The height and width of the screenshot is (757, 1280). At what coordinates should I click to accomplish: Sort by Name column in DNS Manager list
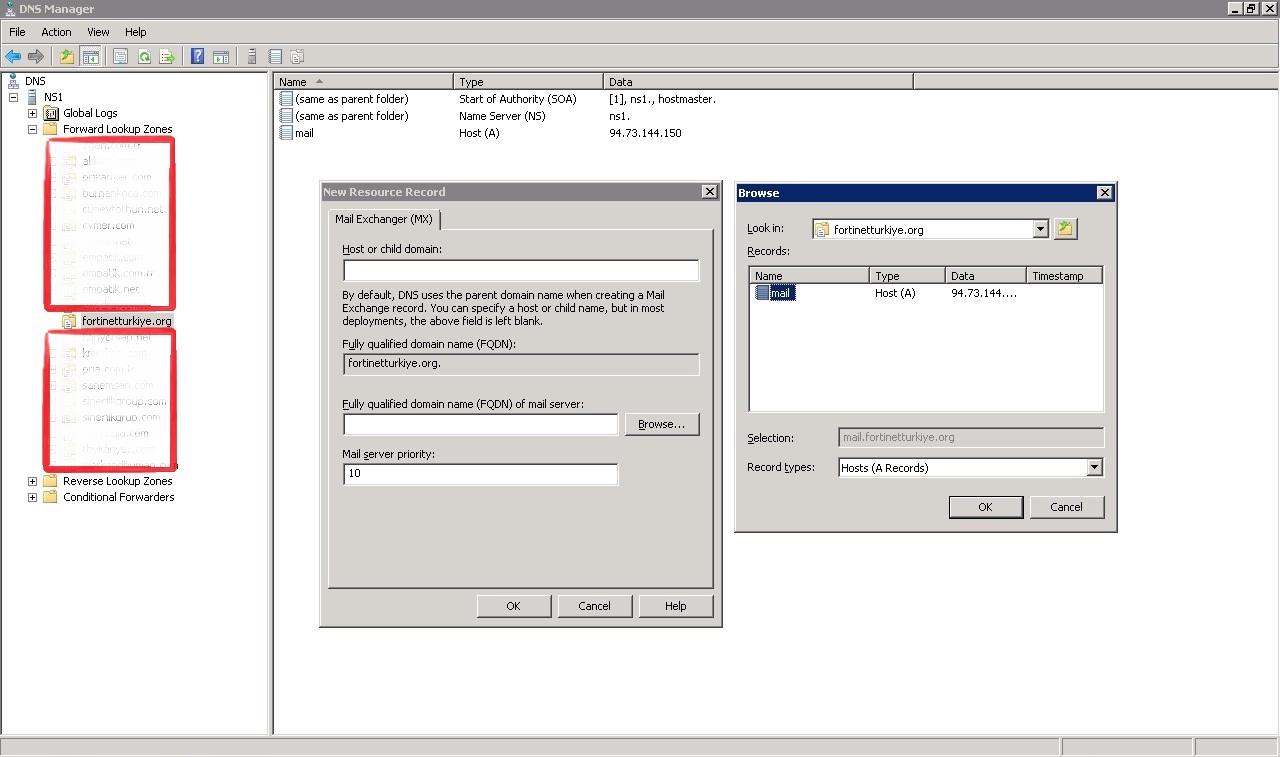click(x=364, y=82)
